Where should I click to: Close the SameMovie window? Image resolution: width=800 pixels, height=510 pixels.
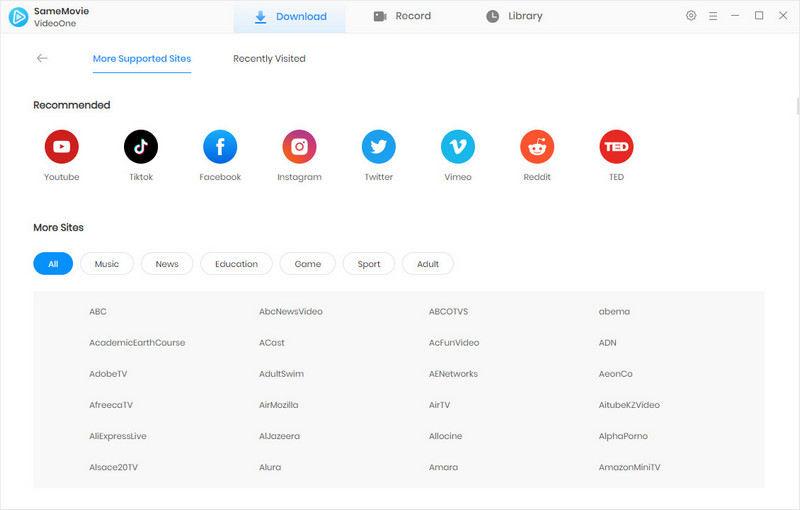(783, 16)
